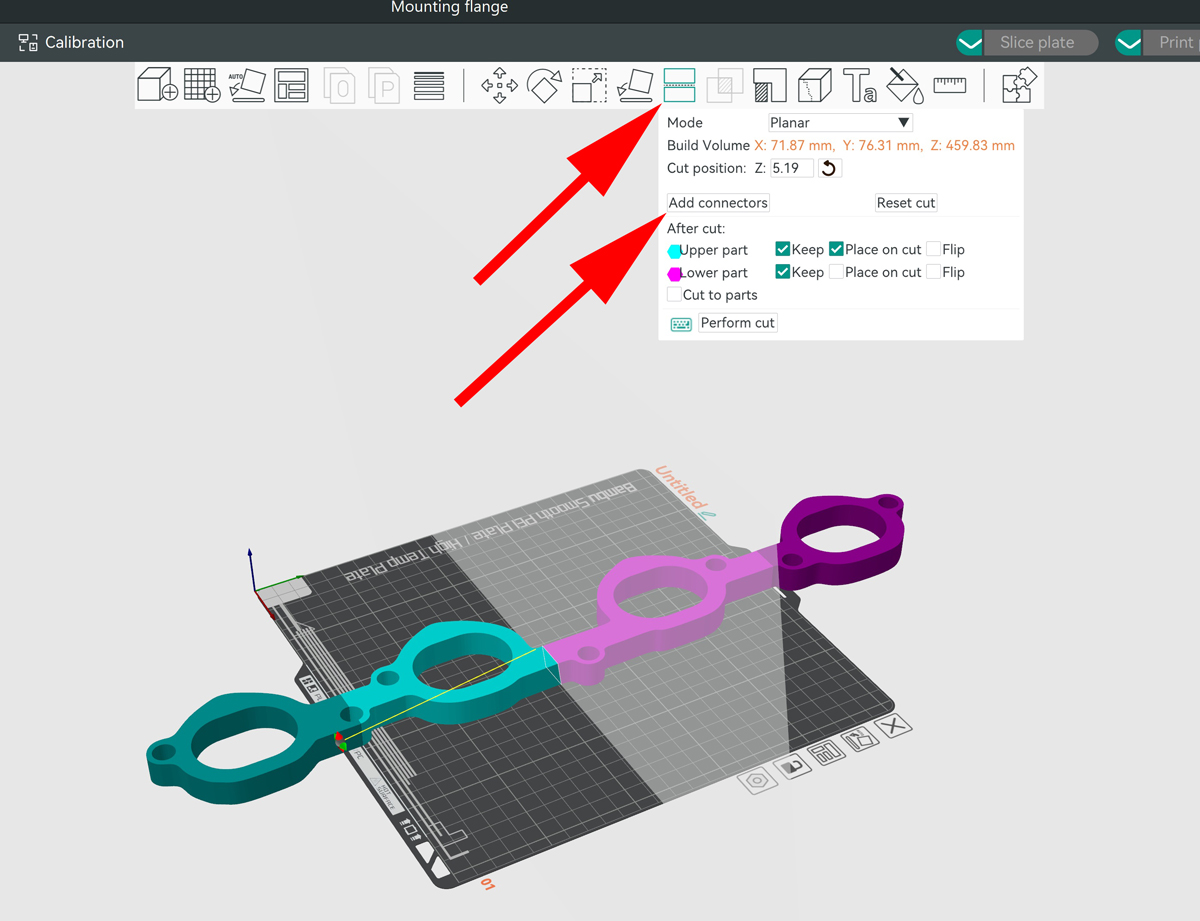The height and width of the screenshot is (921, 1200).
Task: Click the Add object cube icon
Action: click(157, 86)
